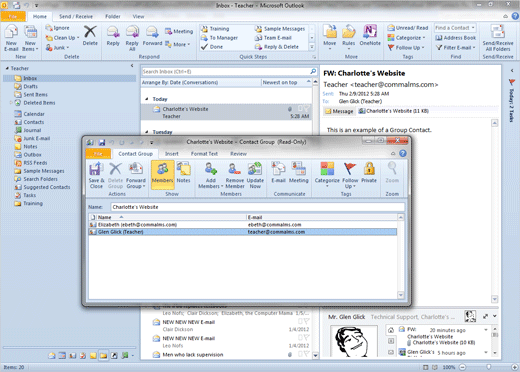Select Elizabeth row in members list

tap(243, 225)
